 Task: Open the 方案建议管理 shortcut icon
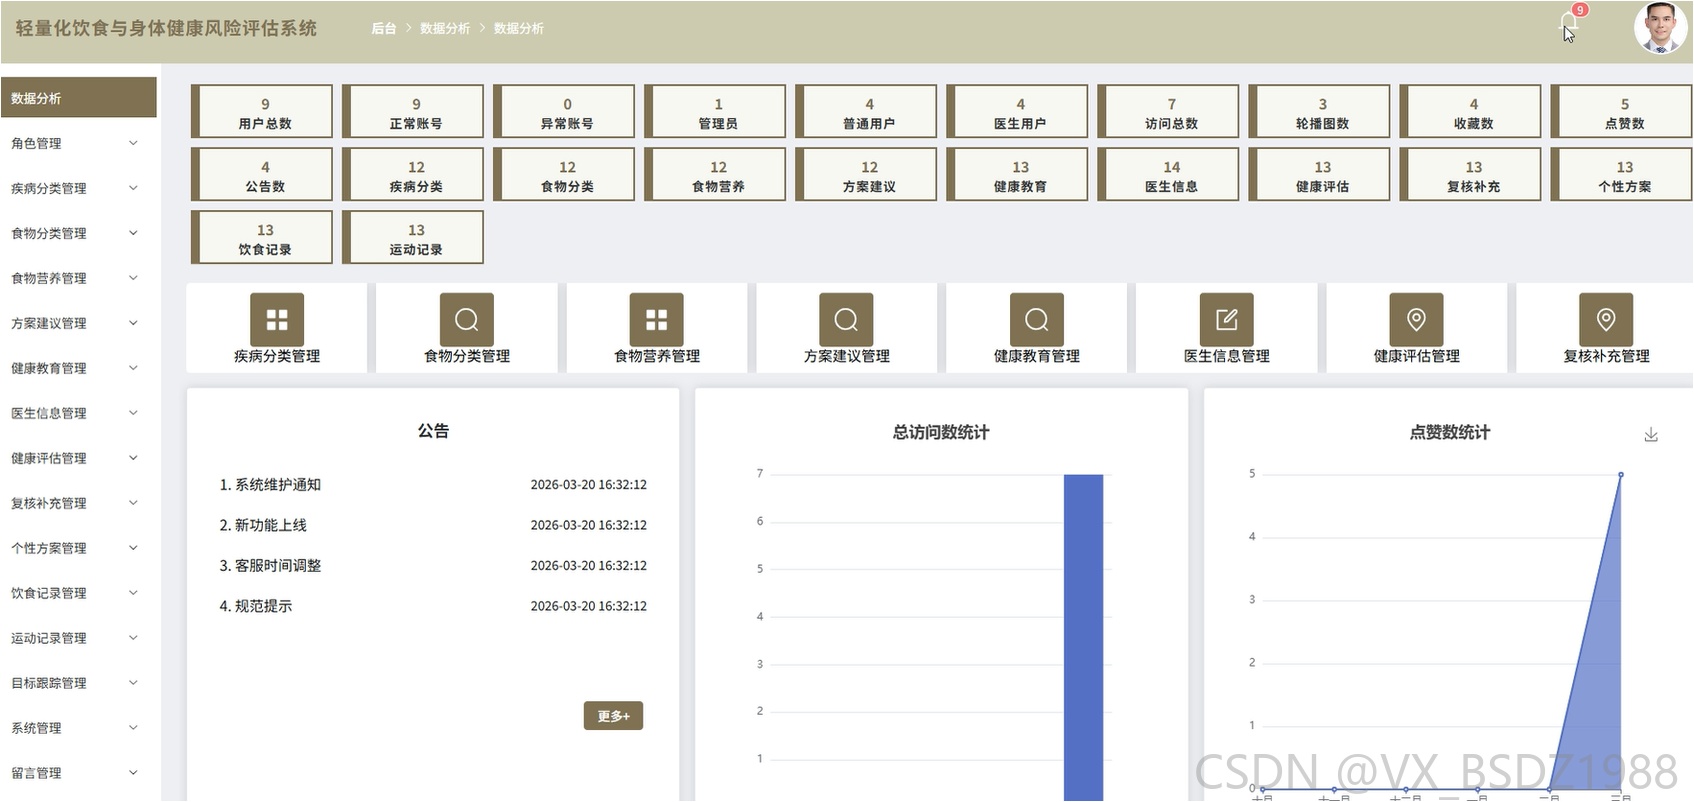tap(846, 319)
